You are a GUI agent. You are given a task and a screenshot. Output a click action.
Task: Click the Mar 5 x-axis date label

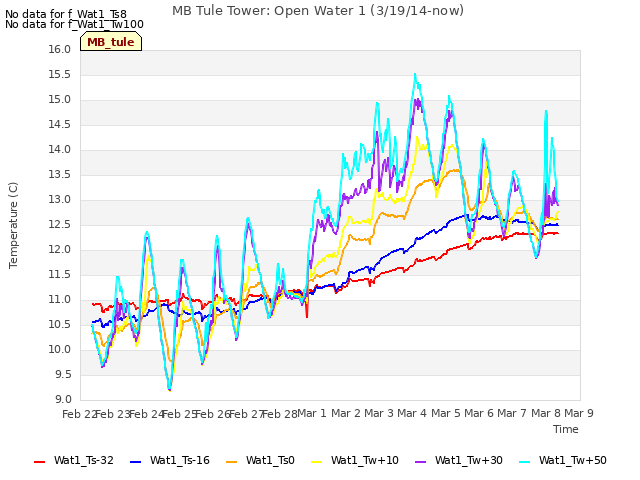pyautogui.click(x=446, y=413)
